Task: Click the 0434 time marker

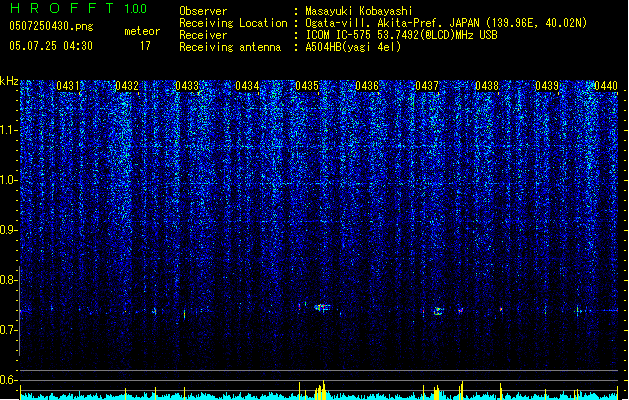Action: [x=247, y=86]
